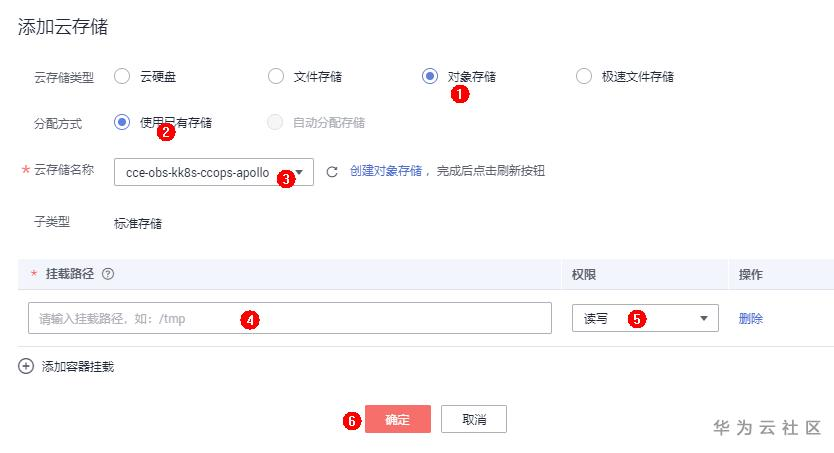Click the refresh icon beside storage name

[x=332, y=172]
